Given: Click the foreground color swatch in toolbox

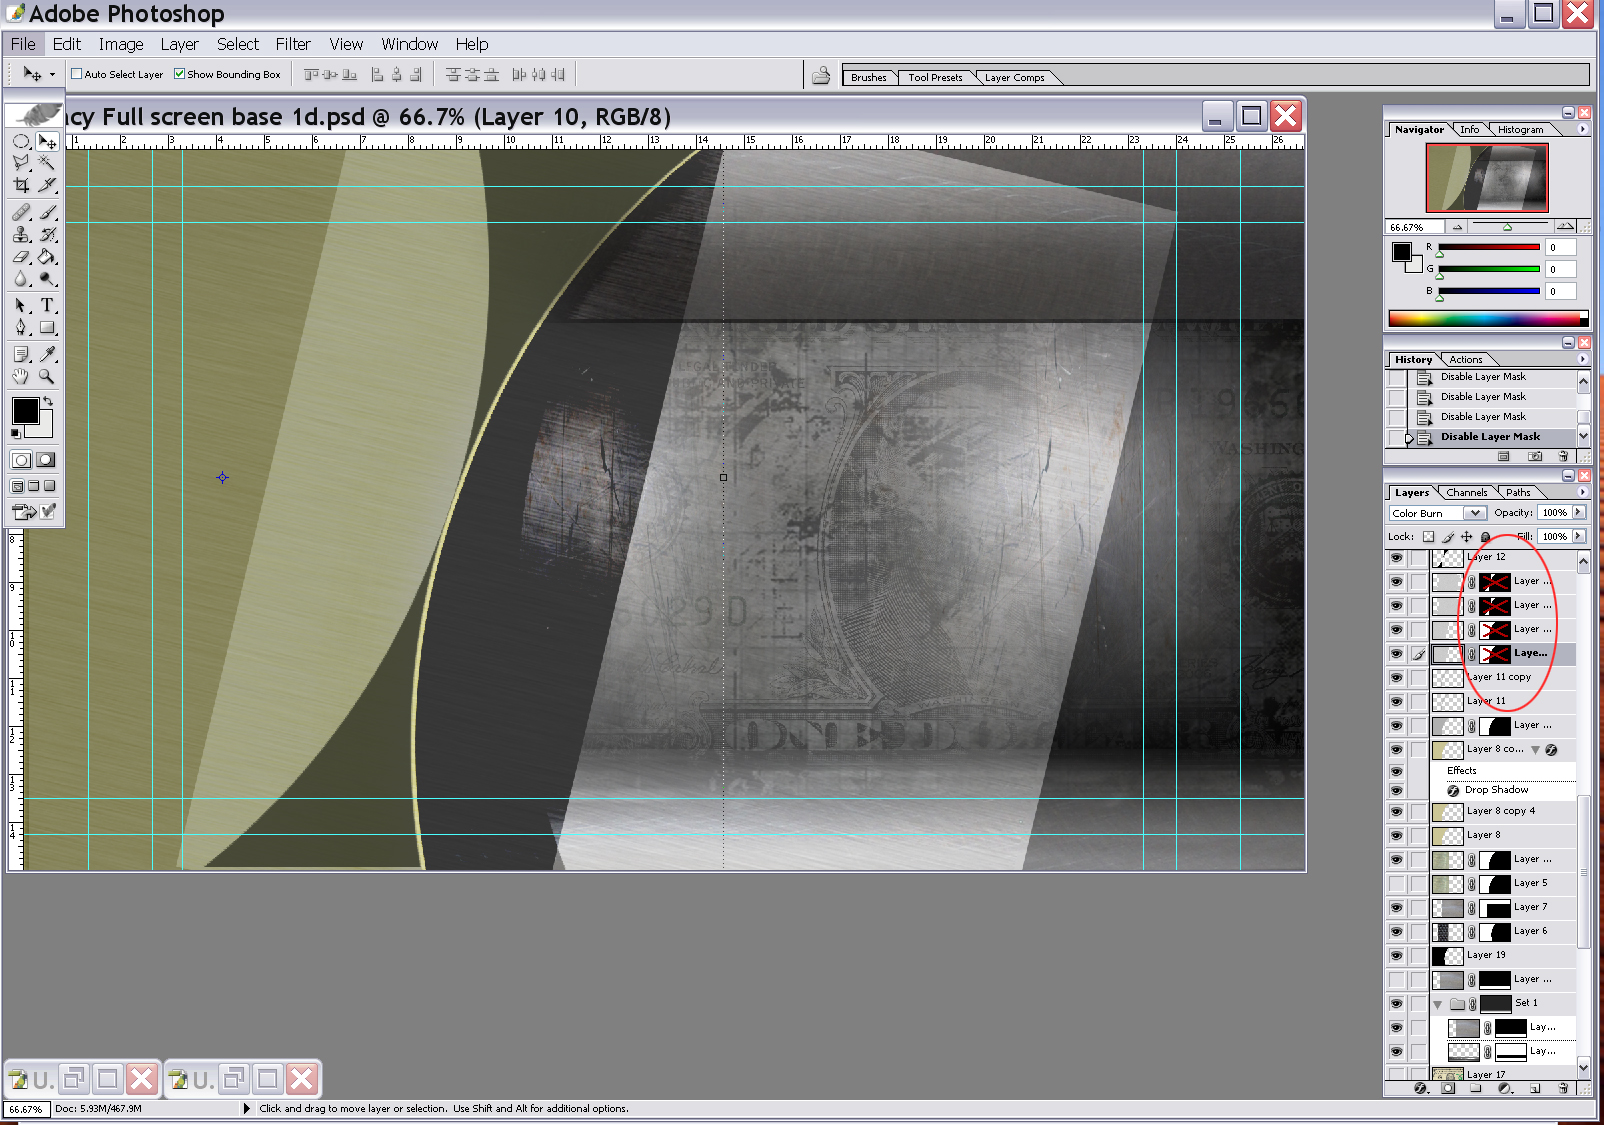Looking at the screenshot, I should 25,410.
